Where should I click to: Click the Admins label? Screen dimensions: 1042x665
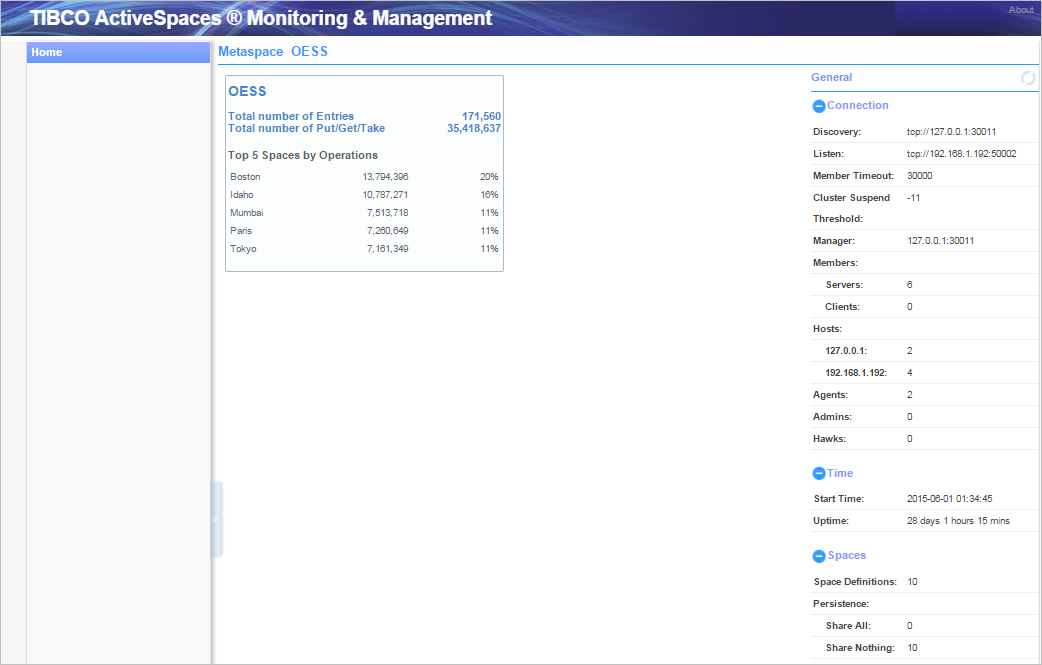[x=833, y=417]
